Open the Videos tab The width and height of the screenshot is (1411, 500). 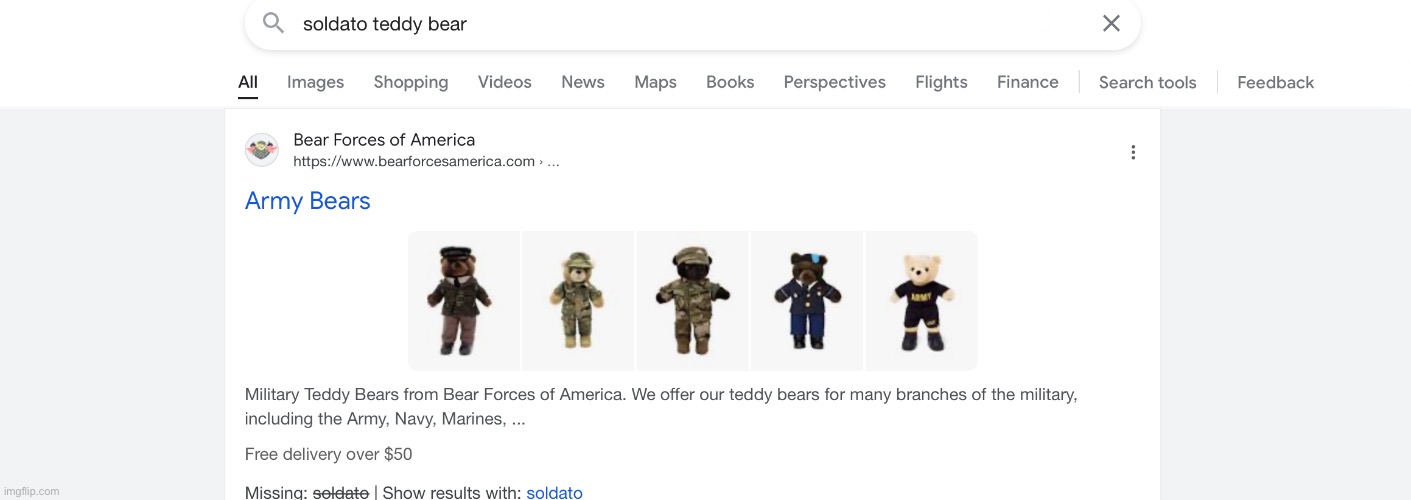click(x=505, y=82)
